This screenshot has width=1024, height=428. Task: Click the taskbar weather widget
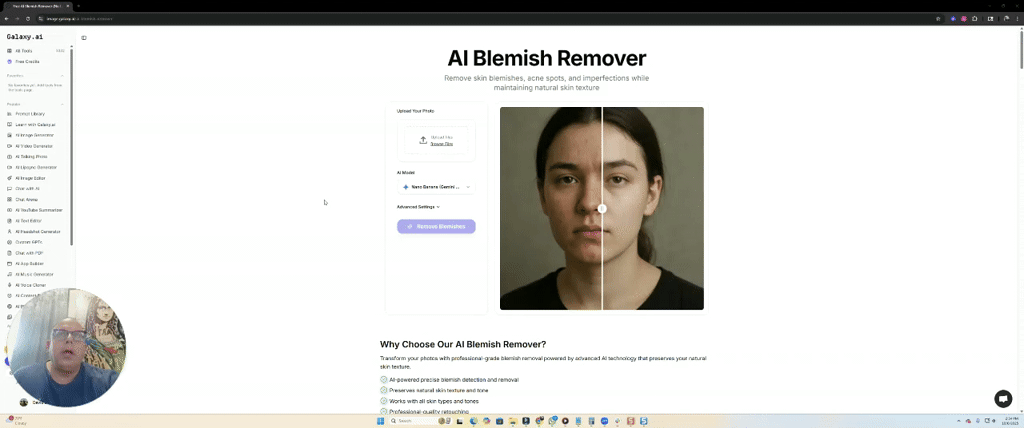(x=16, y=421)
